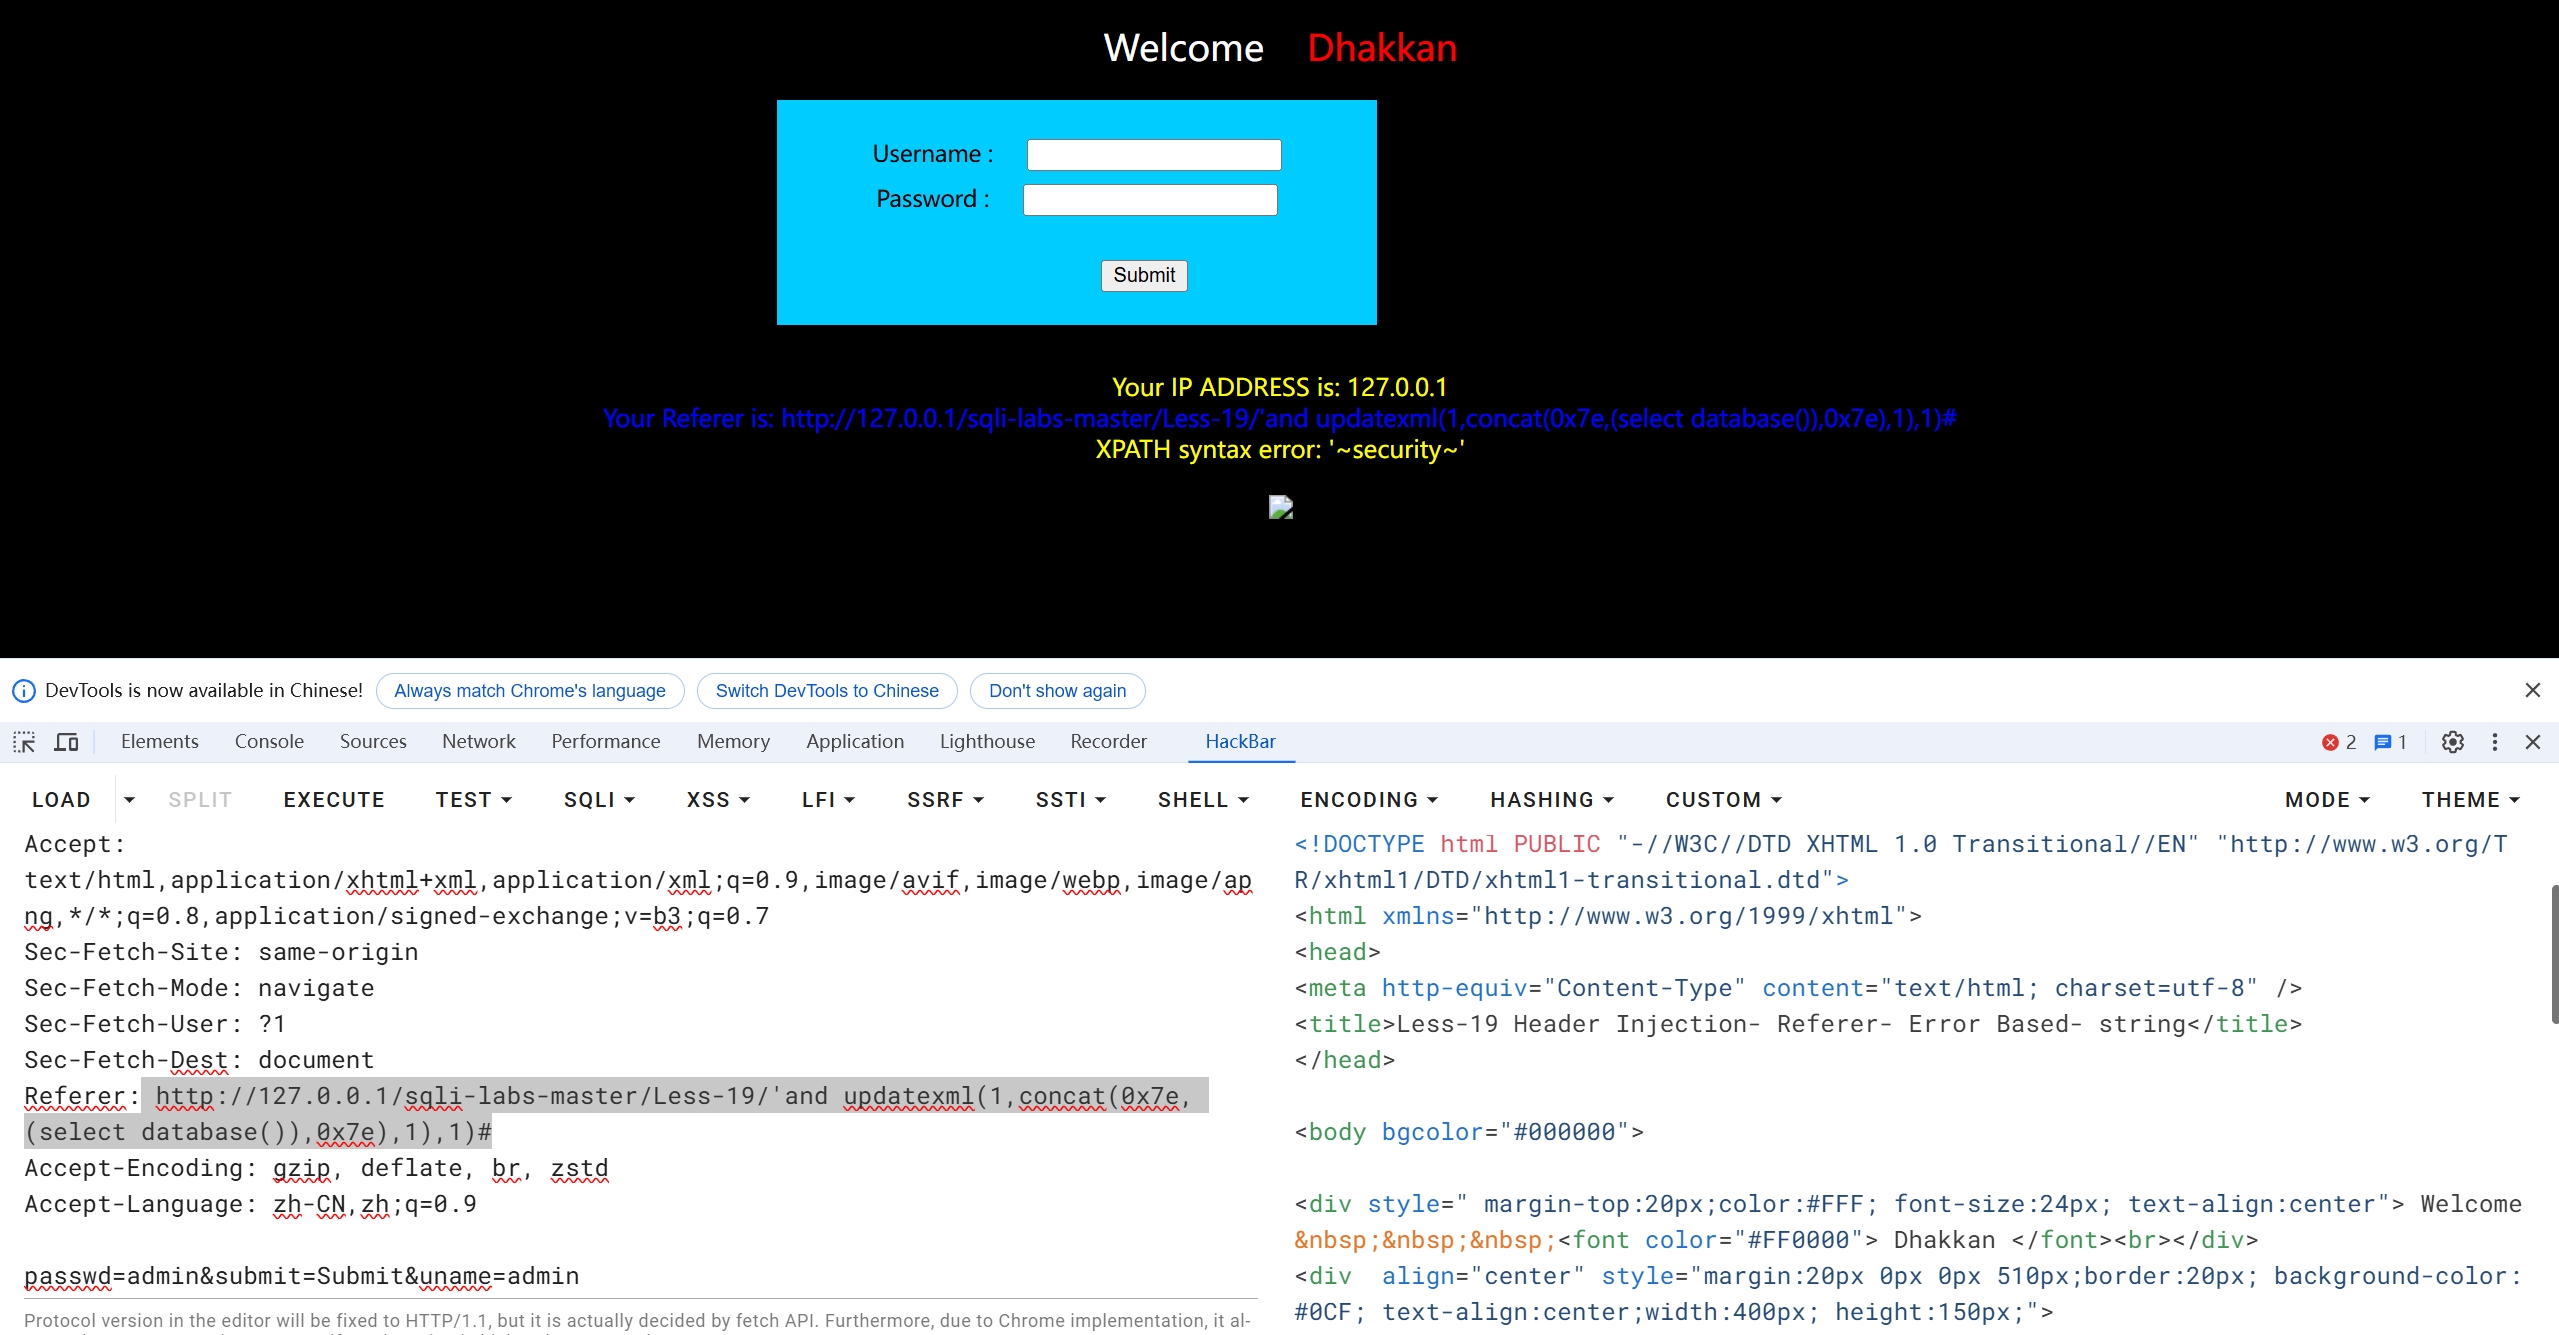Click the red error count icon
2559x1335 pixels.
(2330, 742)
